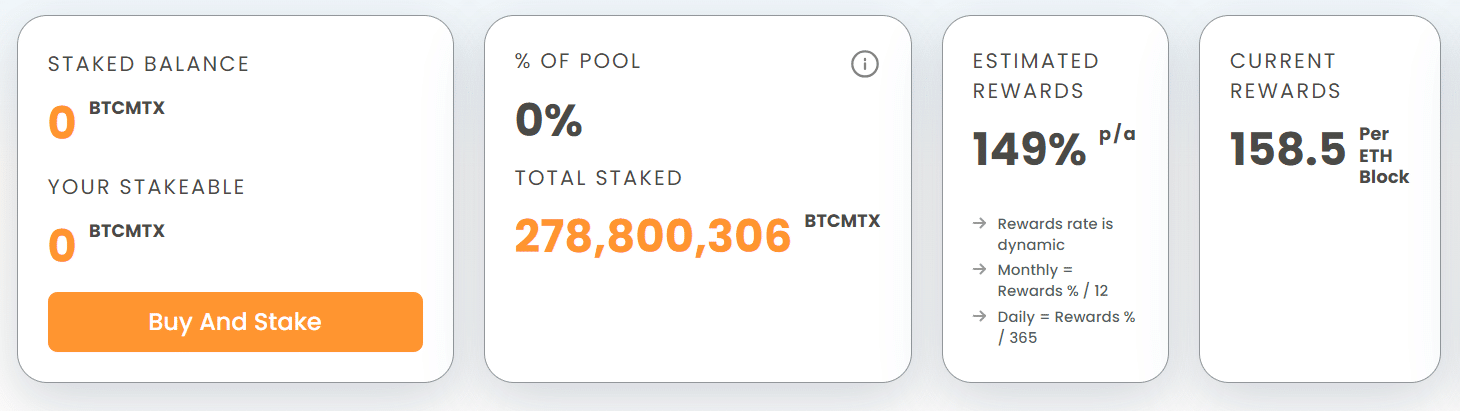Click the Current Rewards heading
This screenshot has height=411, width=1460.
click(x=1285, y=76)
